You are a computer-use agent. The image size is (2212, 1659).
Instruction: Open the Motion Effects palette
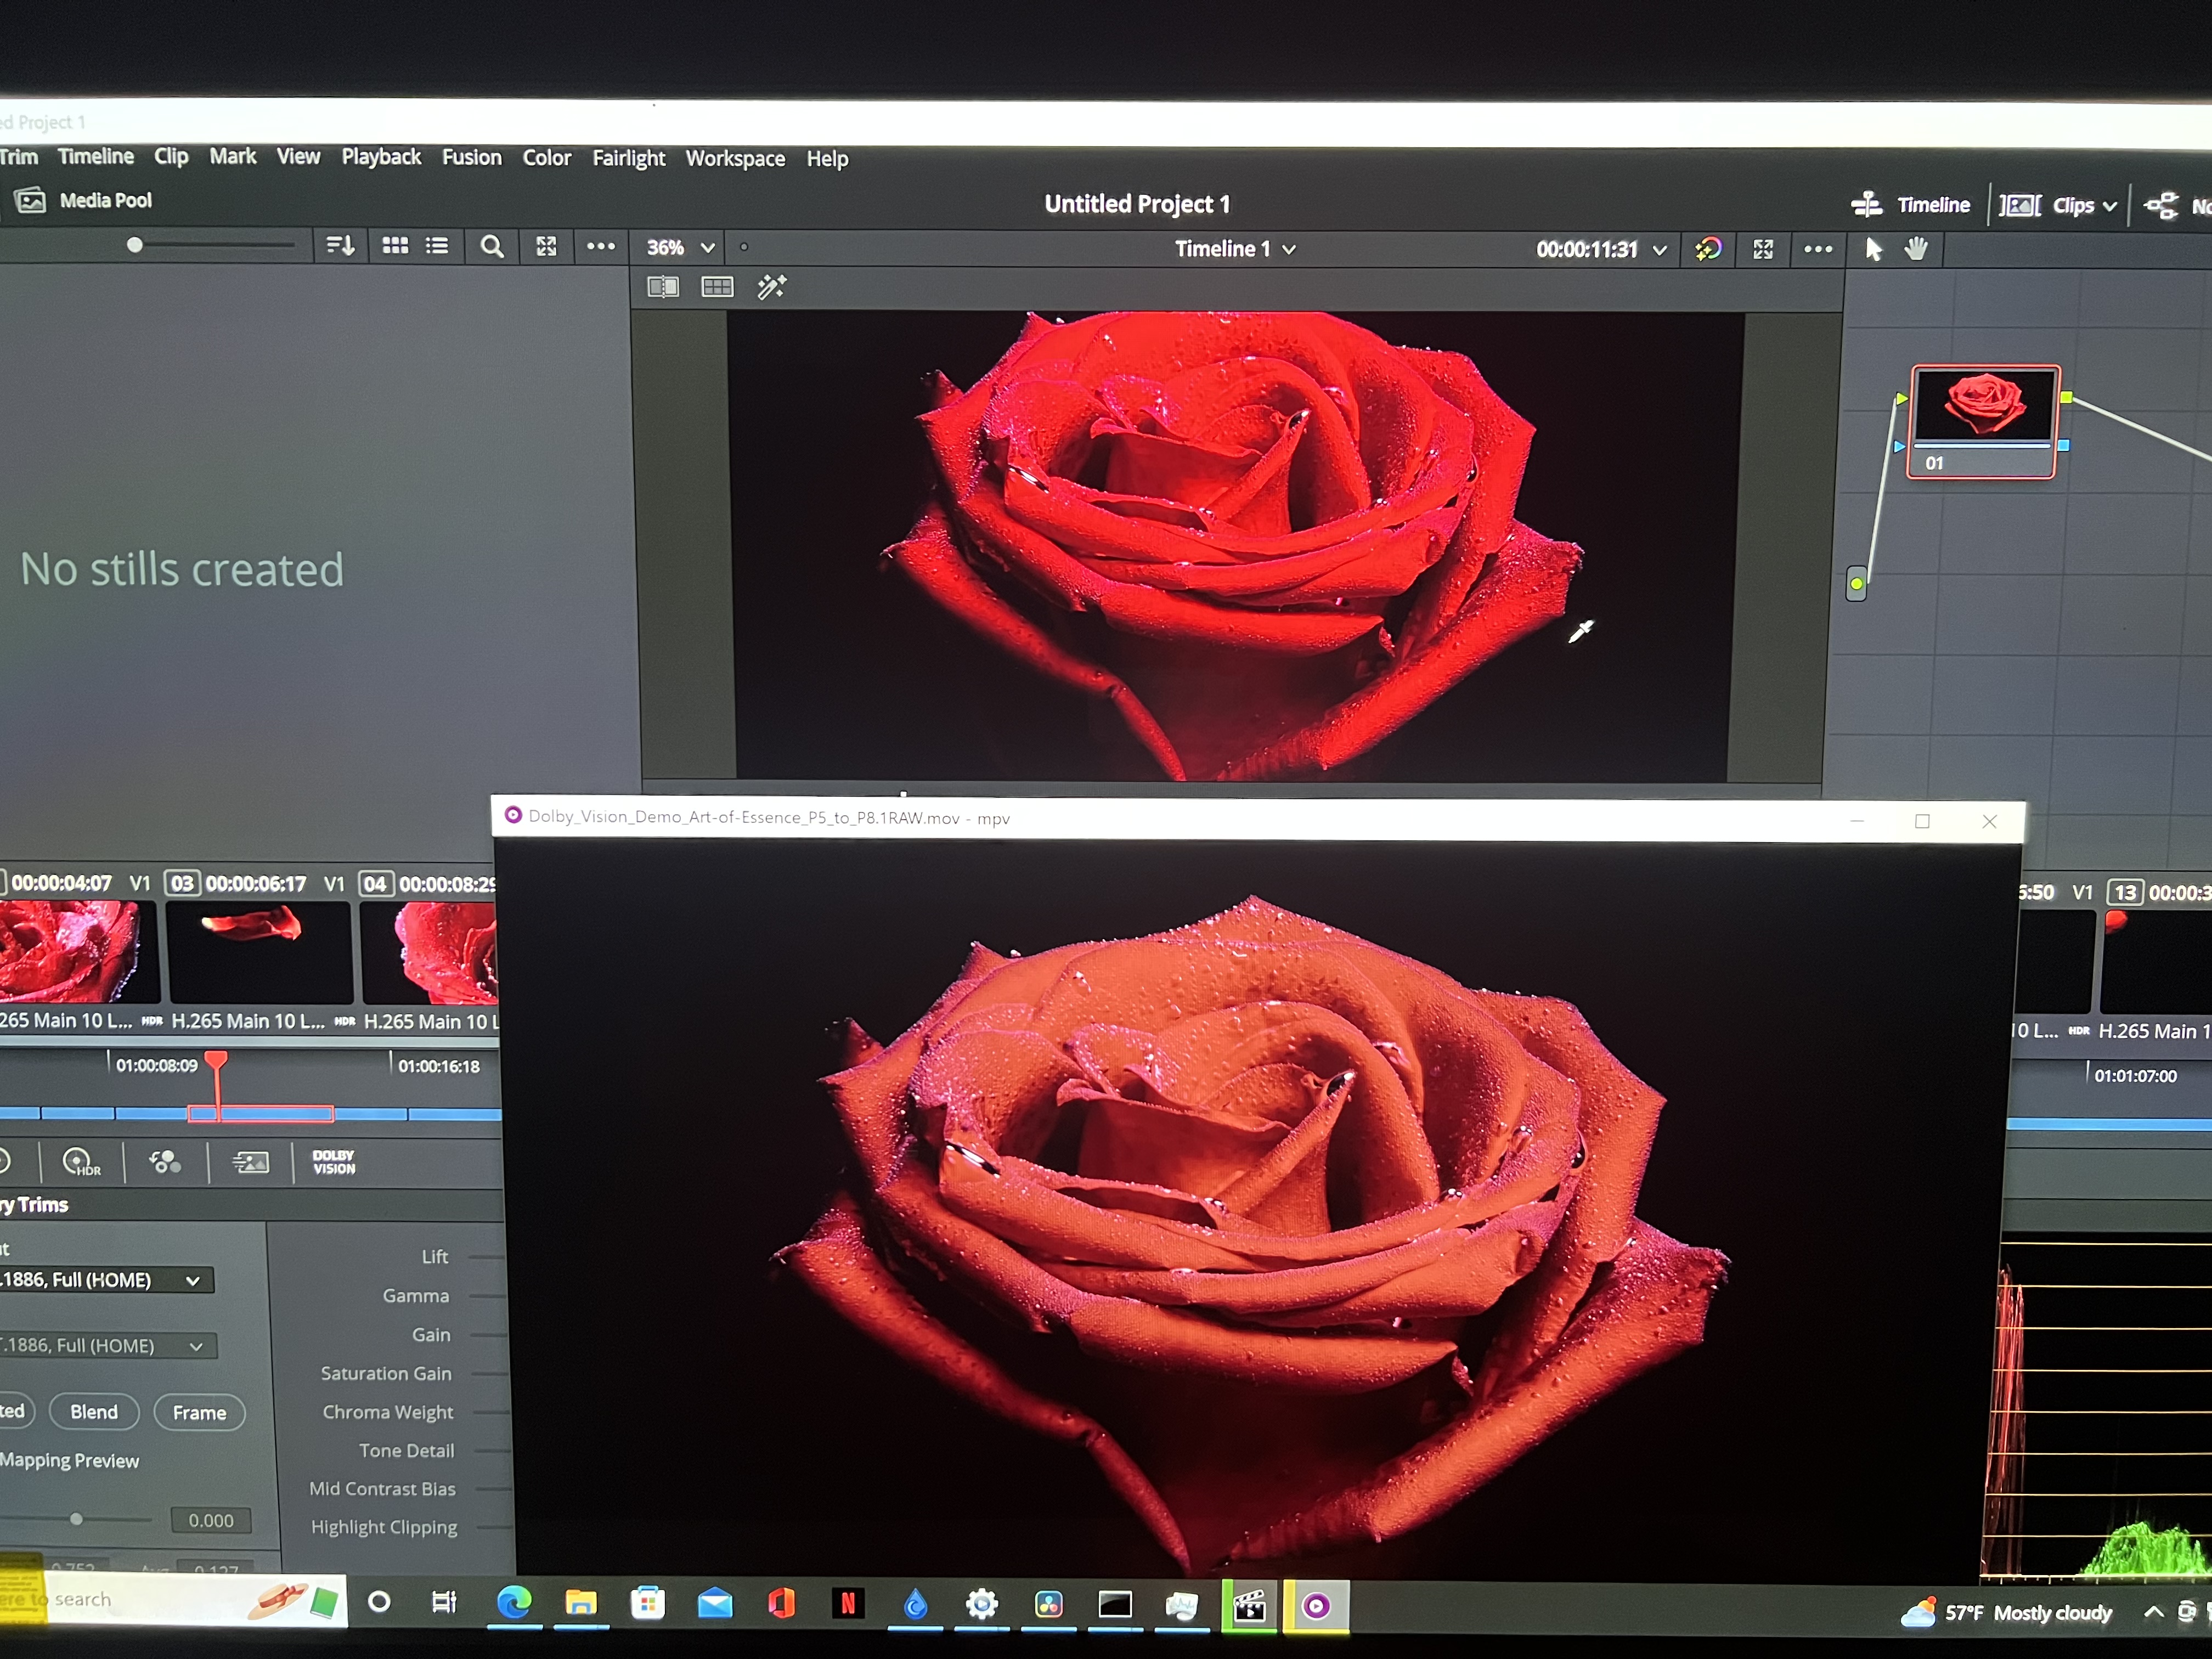[250, 1162]
